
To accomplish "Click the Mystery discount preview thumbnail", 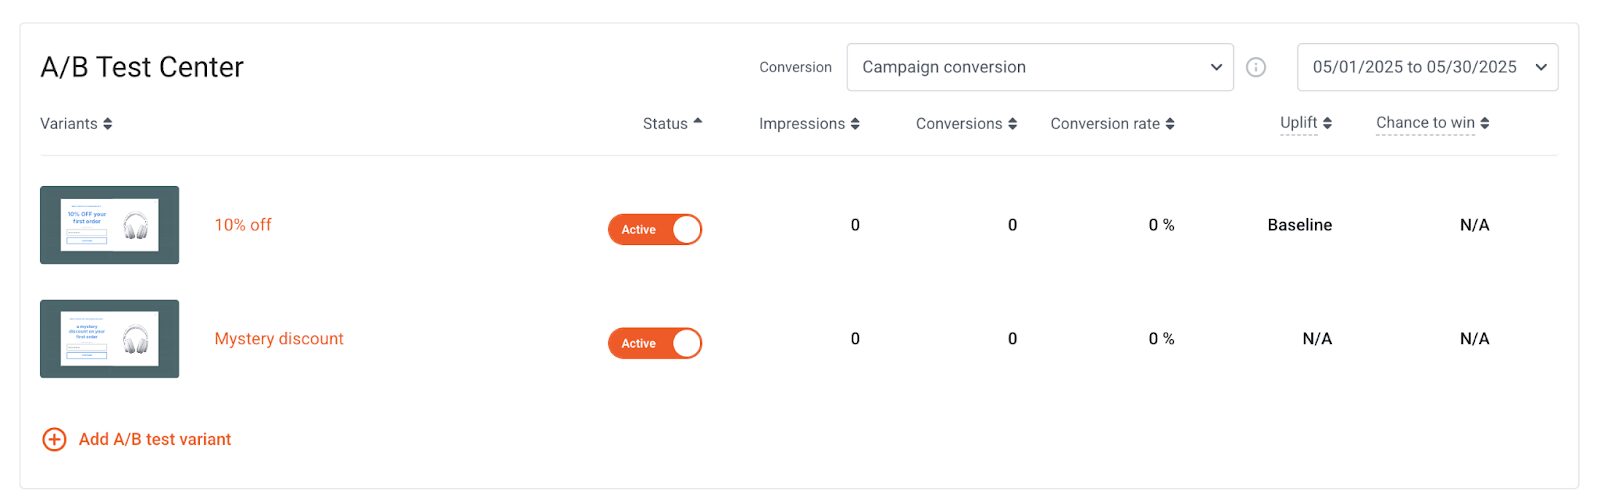I will point(110,339).
